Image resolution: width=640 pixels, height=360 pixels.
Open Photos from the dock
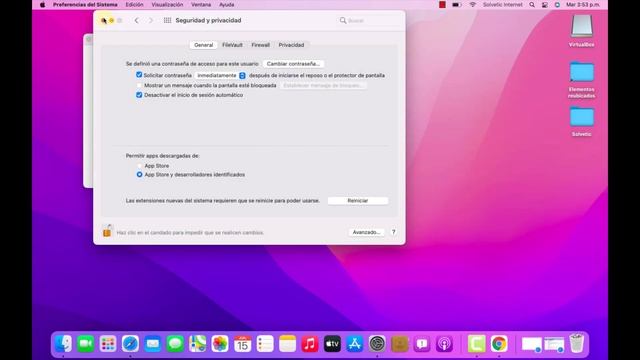(x=220, y=344)
